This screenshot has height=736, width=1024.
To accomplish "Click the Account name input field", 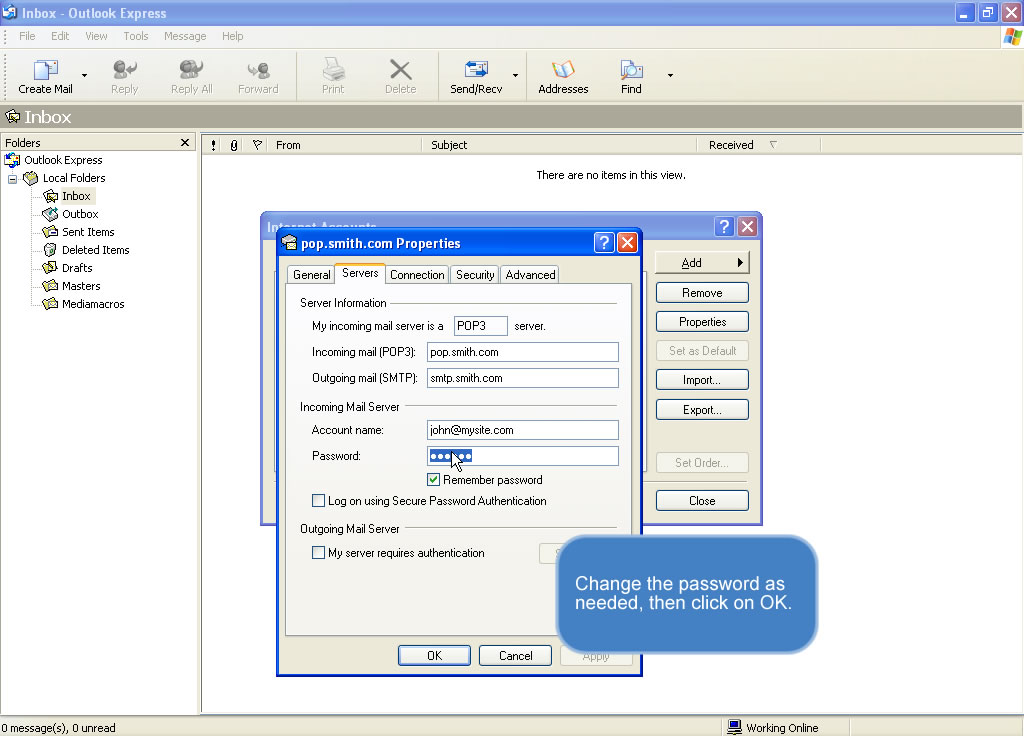I will 522,430.
